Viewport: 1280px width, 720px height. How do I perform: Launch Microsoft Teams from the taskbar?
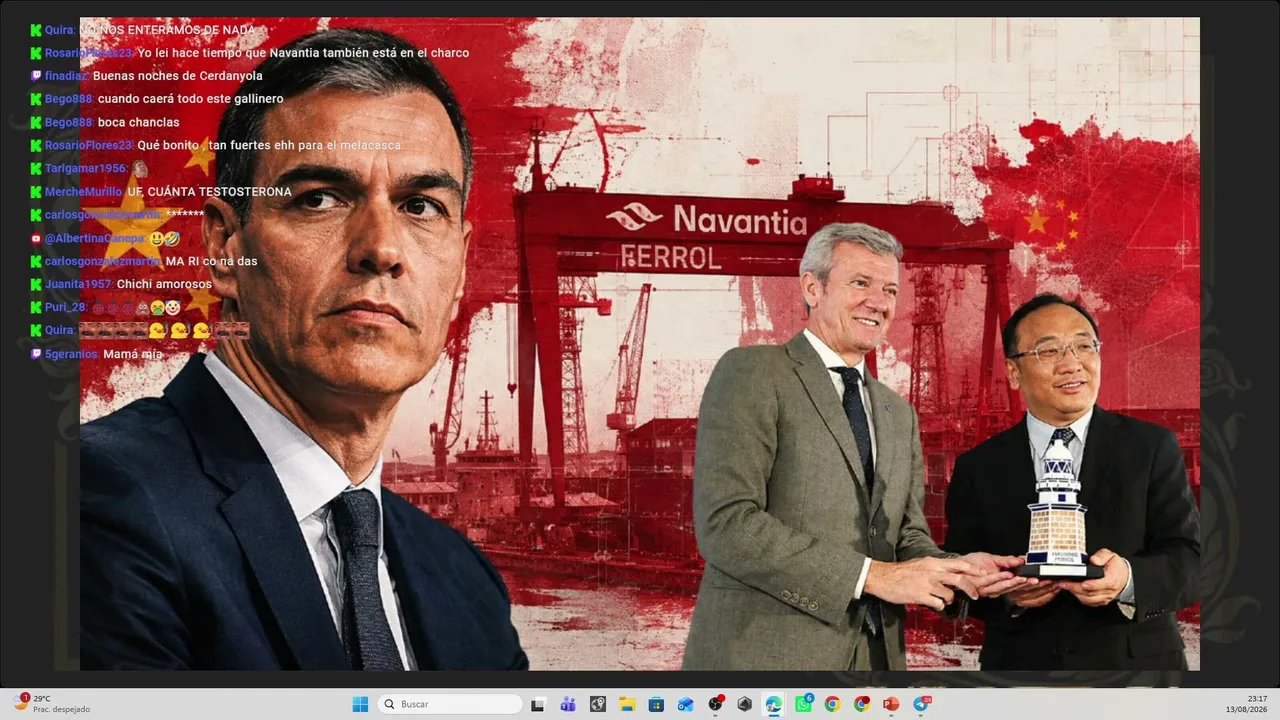(x=568, y=704)
